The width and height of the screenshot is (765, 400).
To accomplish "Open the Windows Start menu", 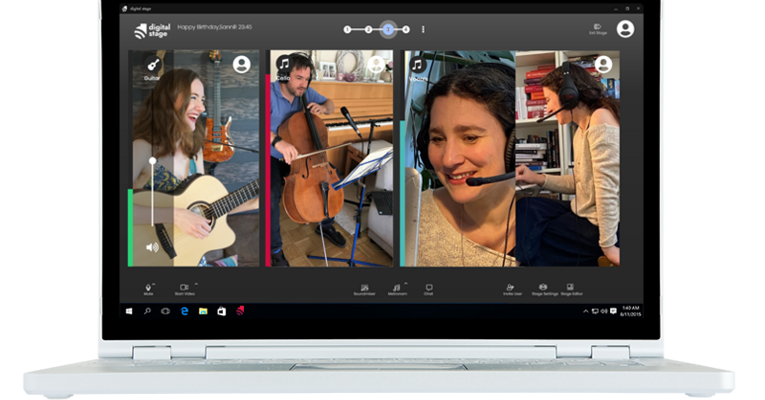I will point(129,311).
